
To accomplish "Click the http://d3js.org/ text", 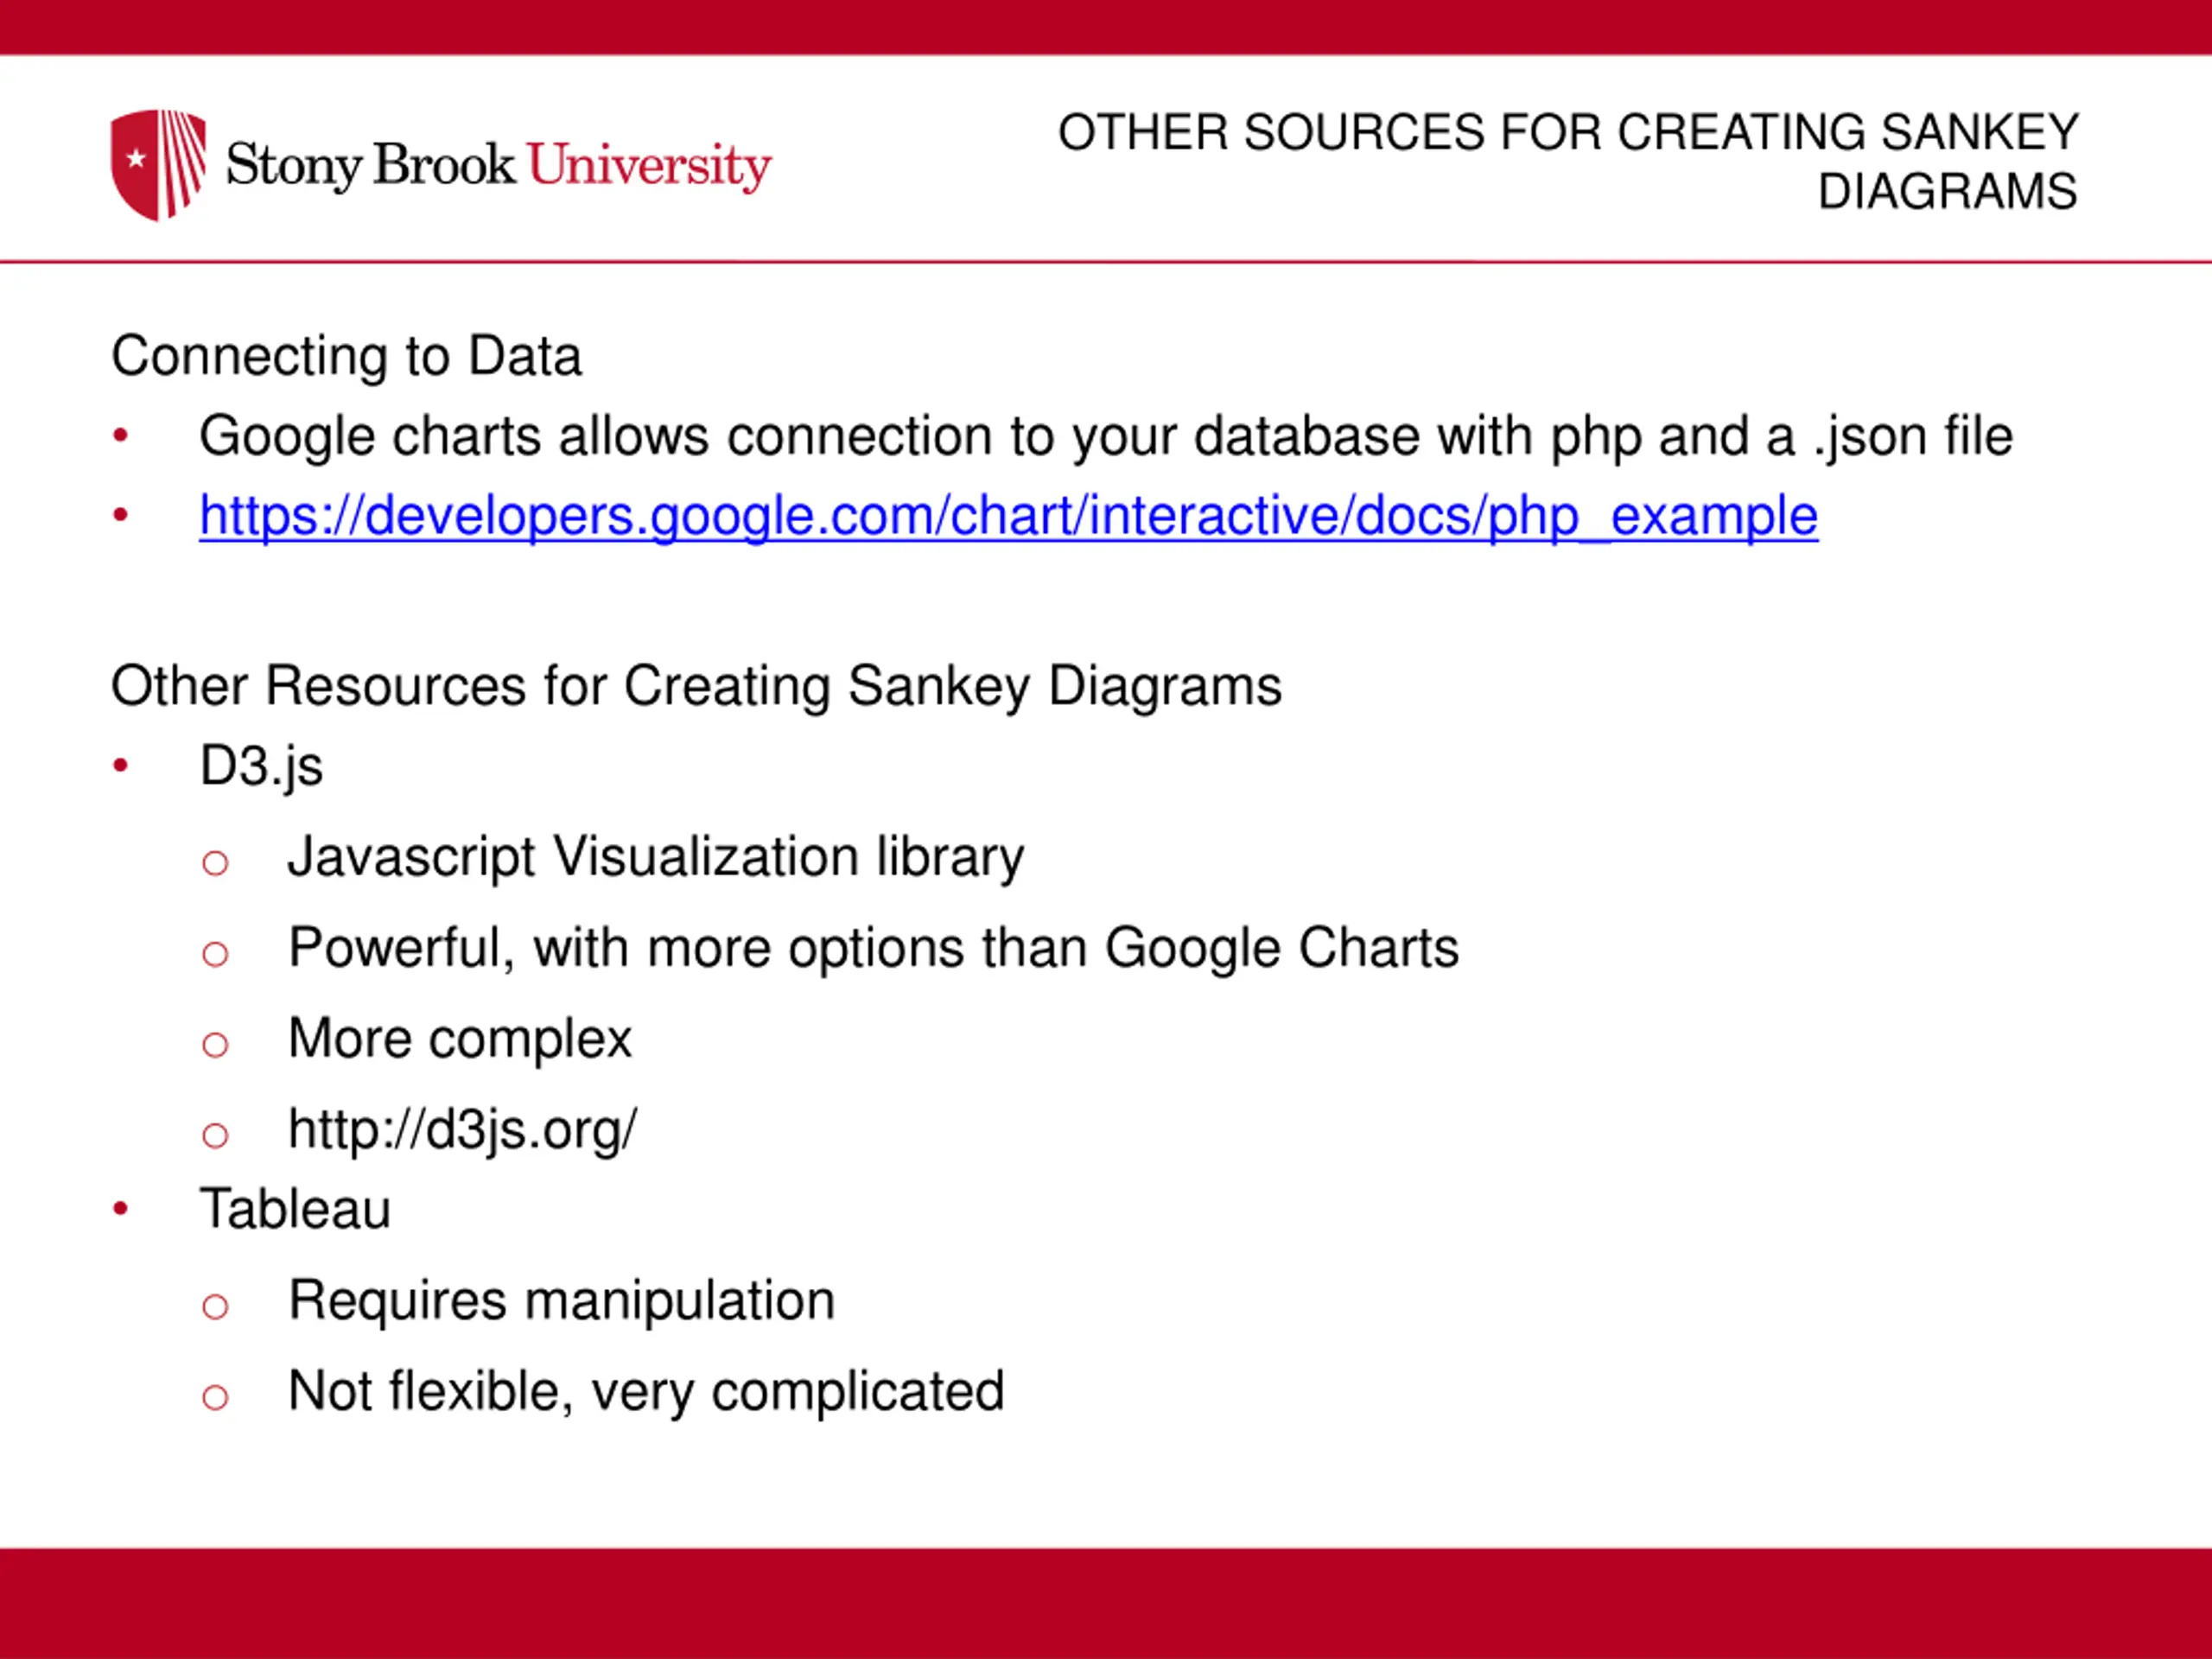I will (462, 1130).
